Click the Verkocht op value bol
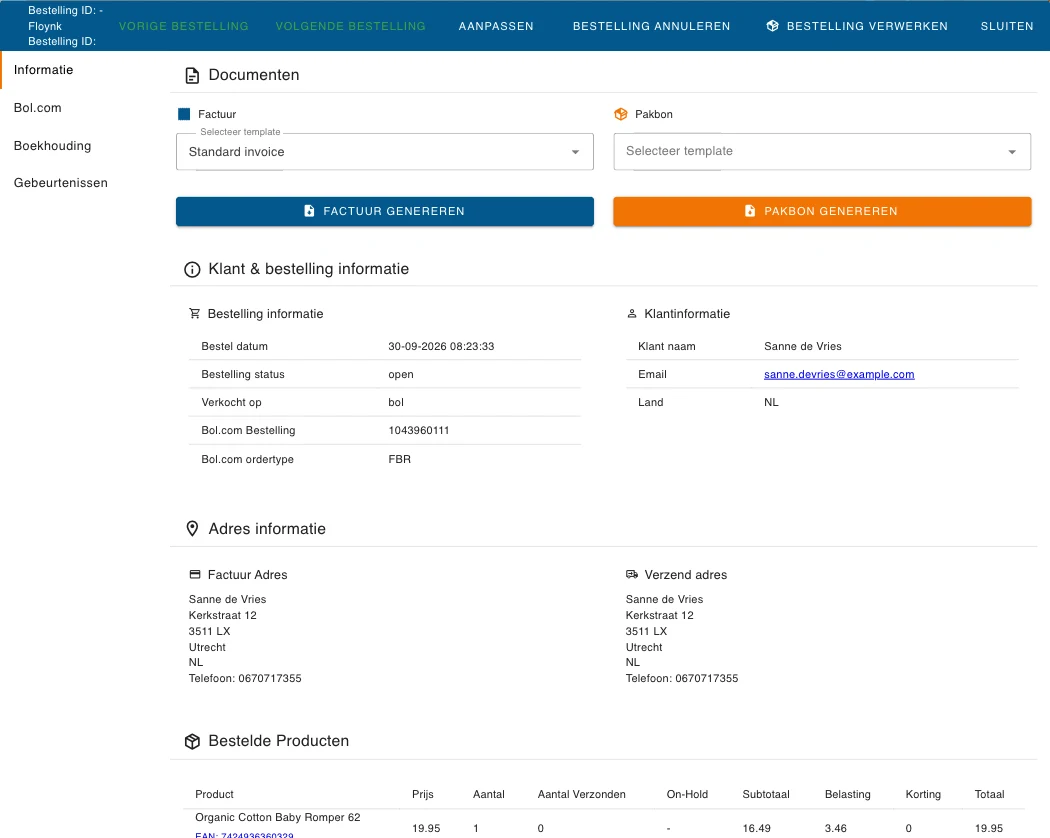The image size is (1050, 838). [396, 403]
